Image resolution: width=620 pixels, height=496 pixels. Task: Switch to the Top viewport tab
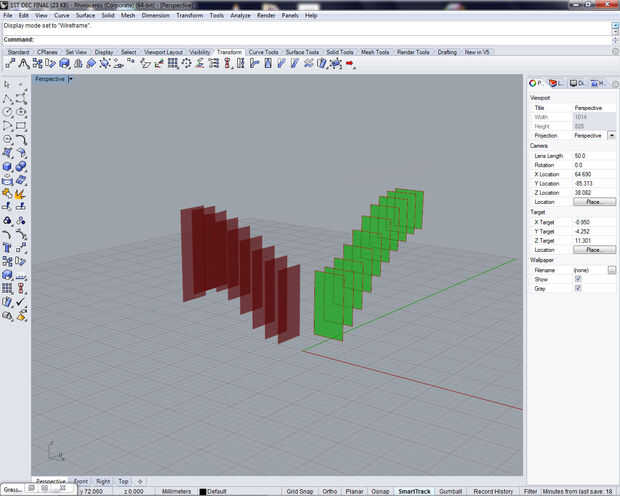point(123,481)
